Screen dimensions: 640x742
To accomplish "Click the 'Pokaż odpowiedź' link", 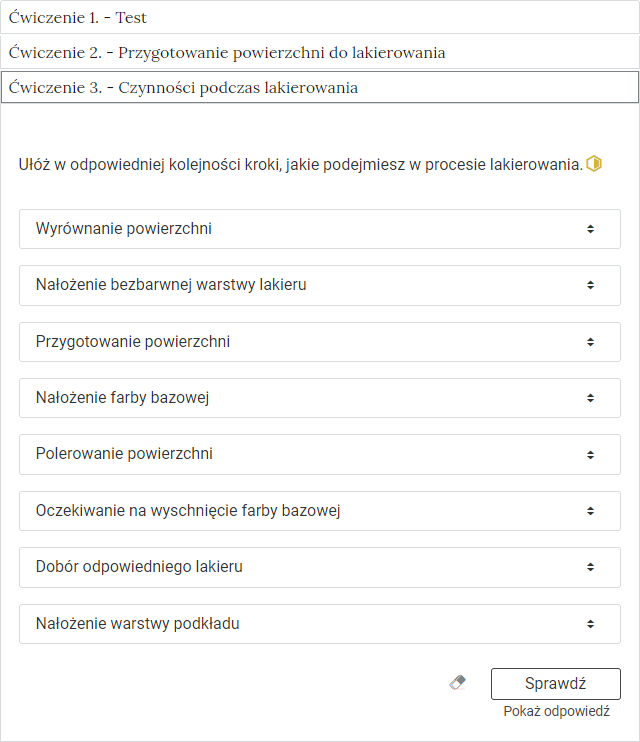I will tap(556, 712).
